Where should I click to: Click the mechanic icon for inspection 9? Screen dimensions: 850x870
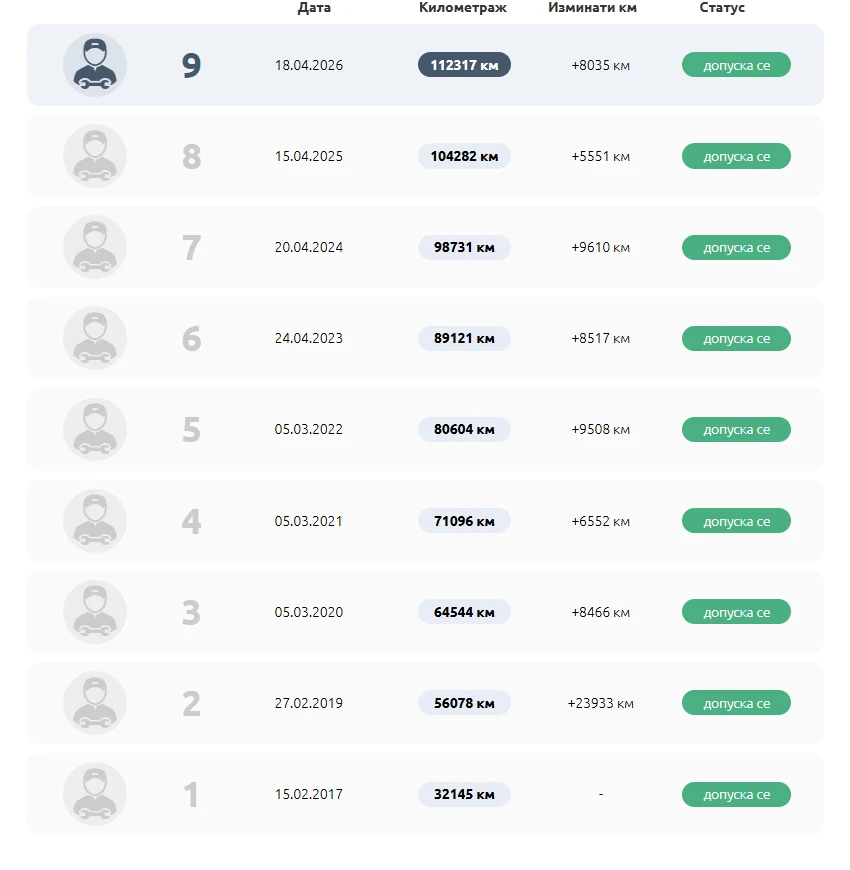click(95, 65)
